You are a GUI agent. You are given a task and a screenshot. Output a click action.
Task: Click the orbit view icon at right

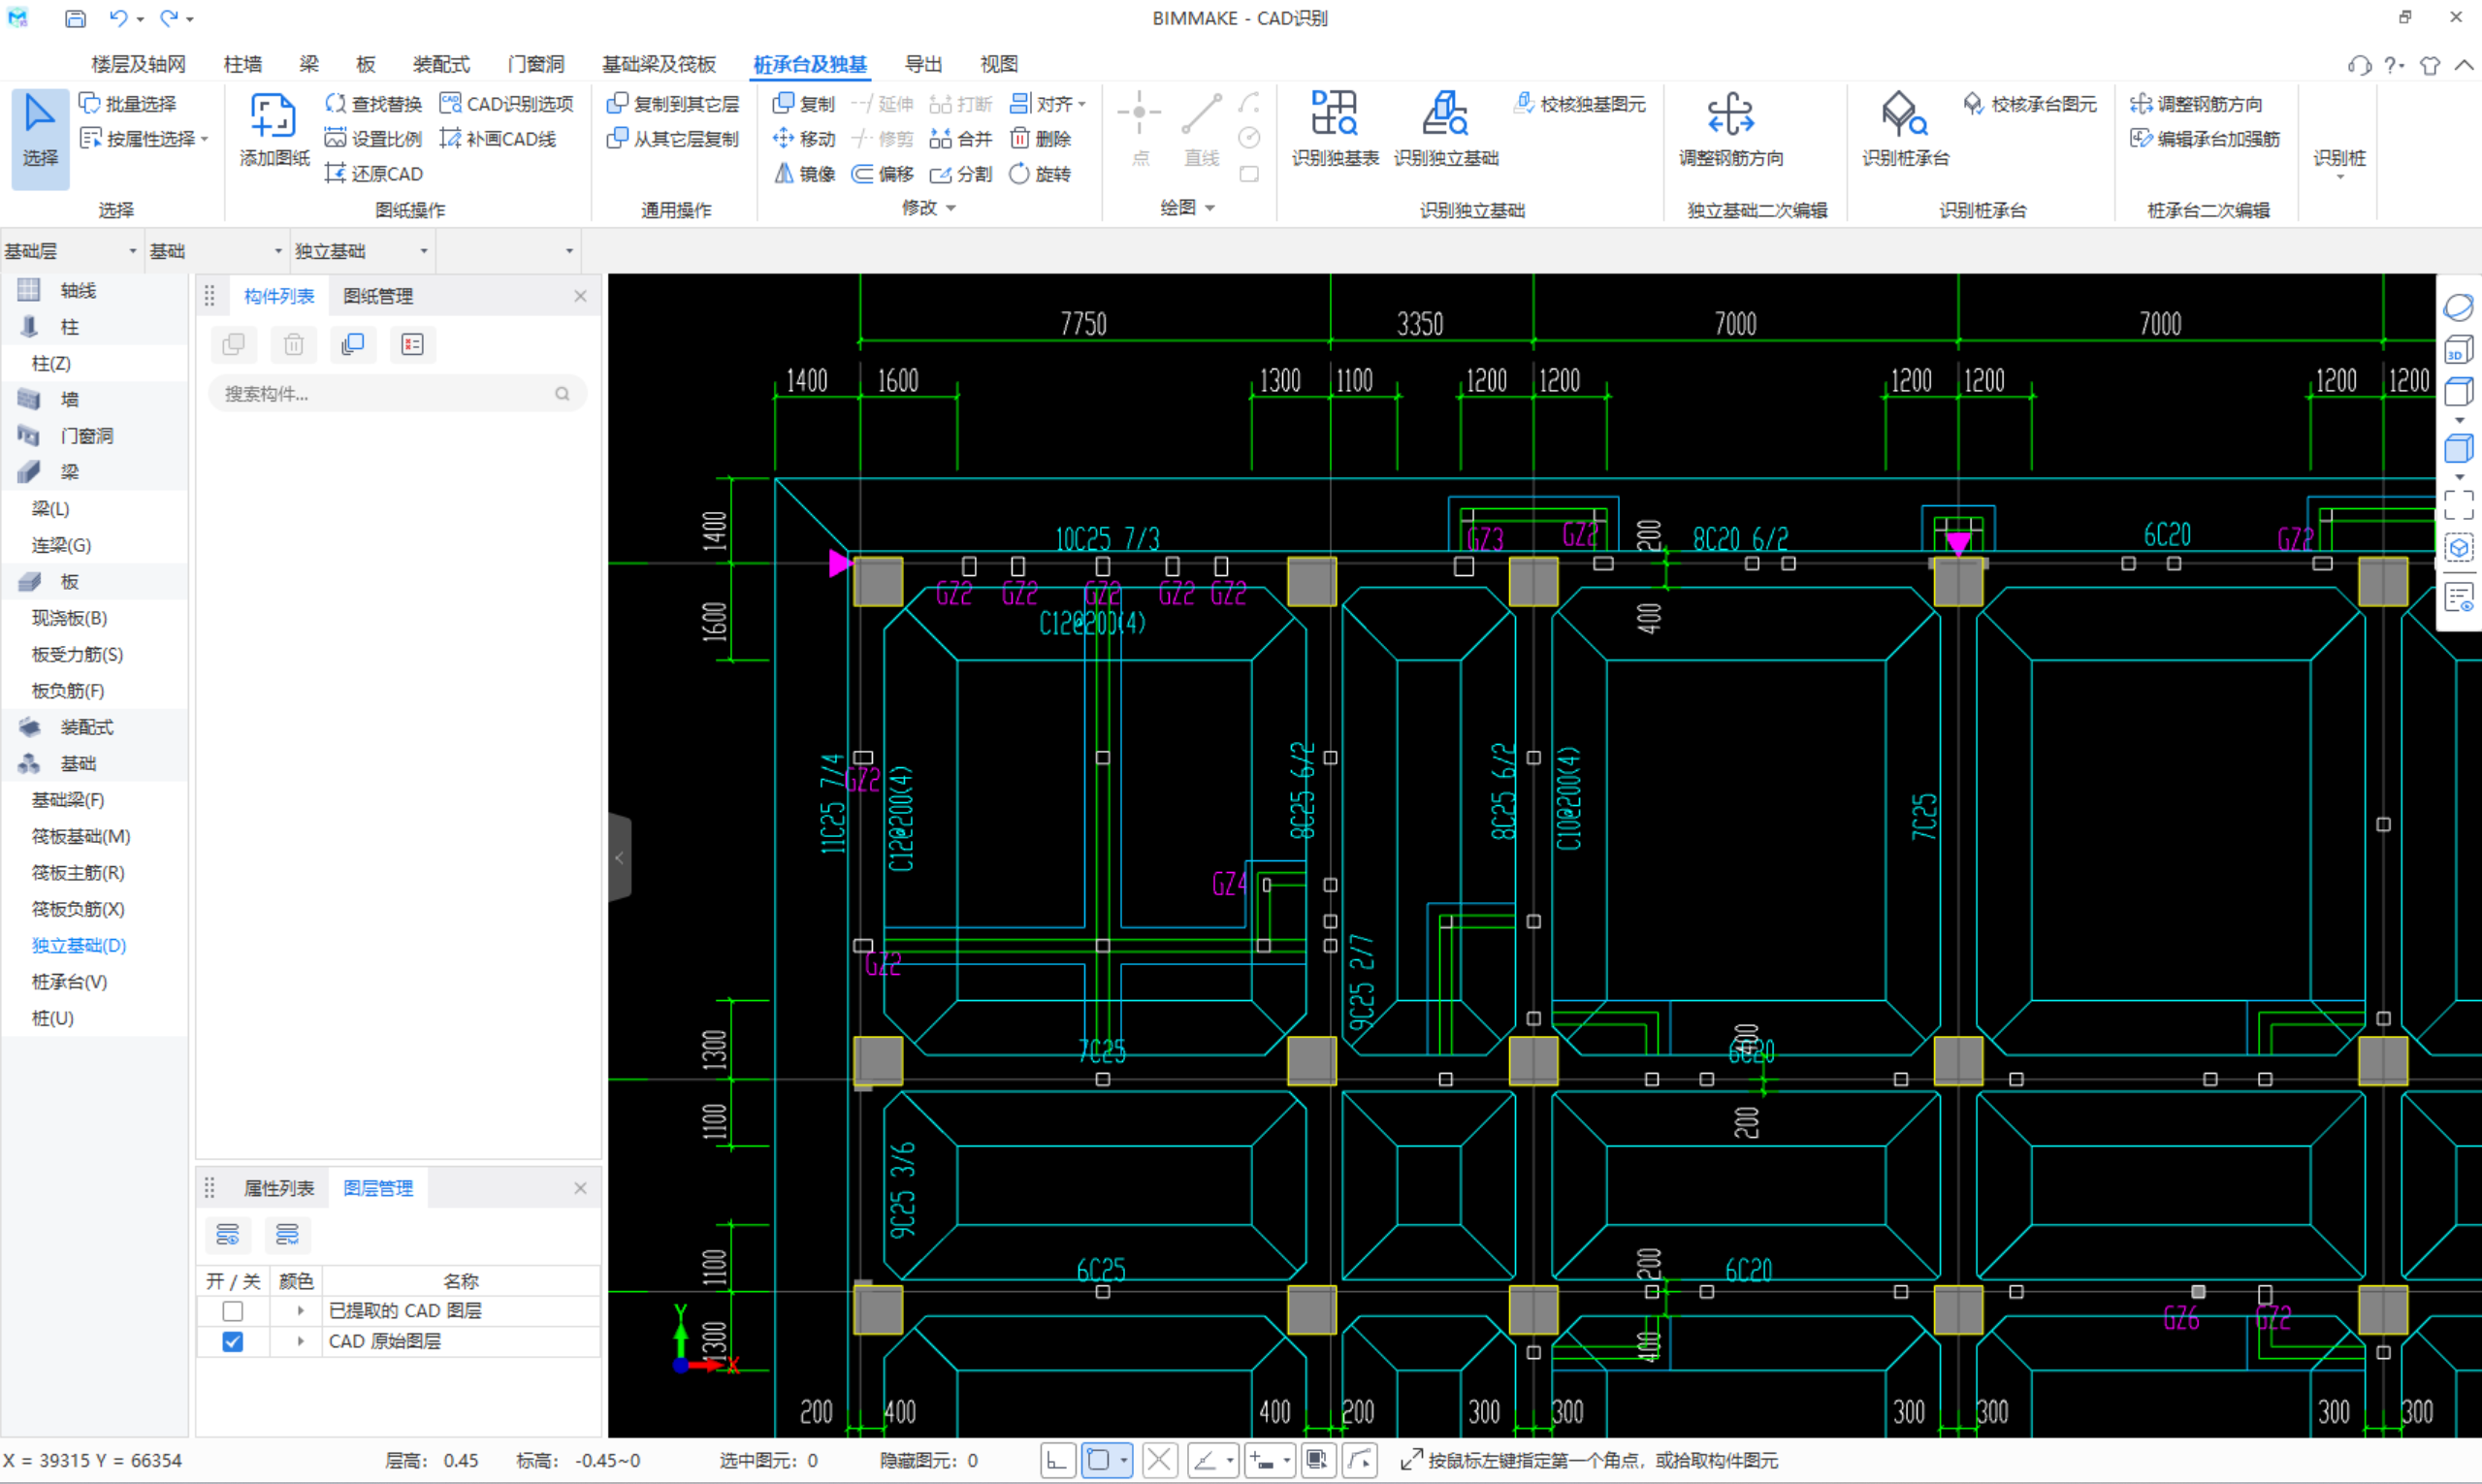pyautogui.click(x=2459, y=307)
